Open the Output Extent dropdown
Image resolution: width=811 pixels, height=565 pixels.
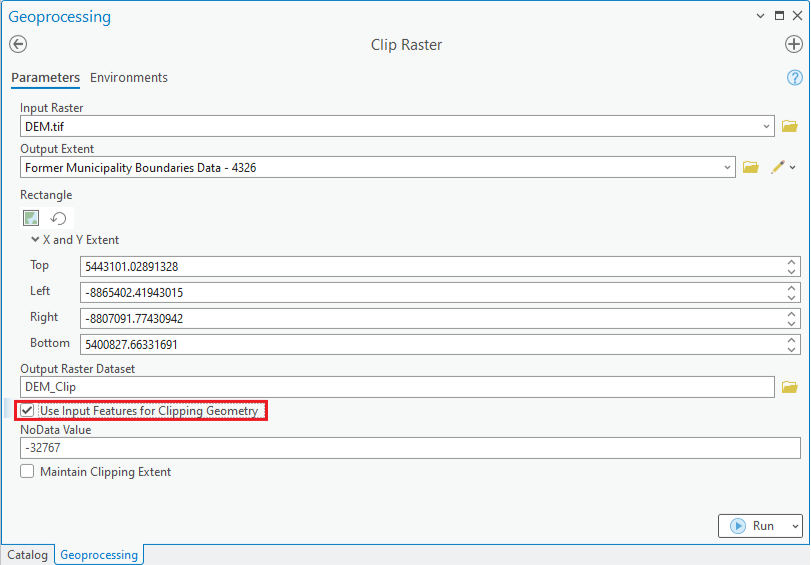[x=727, y=167]
